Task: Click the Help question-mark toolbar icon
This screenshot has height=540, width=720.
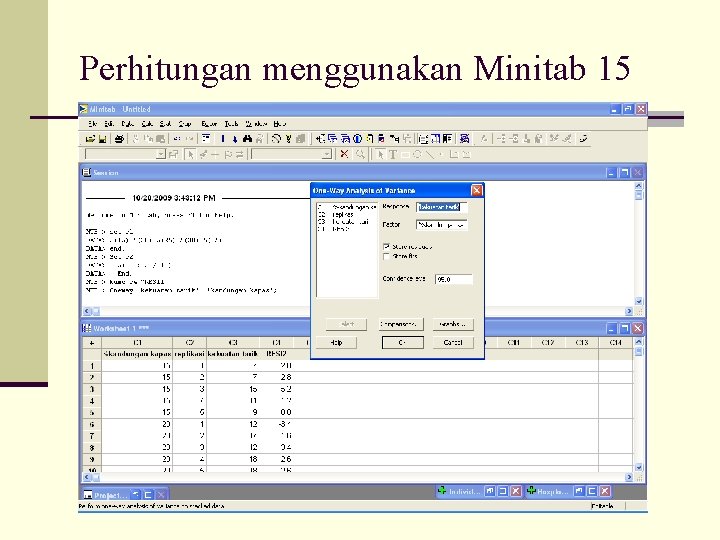Action: tap(288, 139)
